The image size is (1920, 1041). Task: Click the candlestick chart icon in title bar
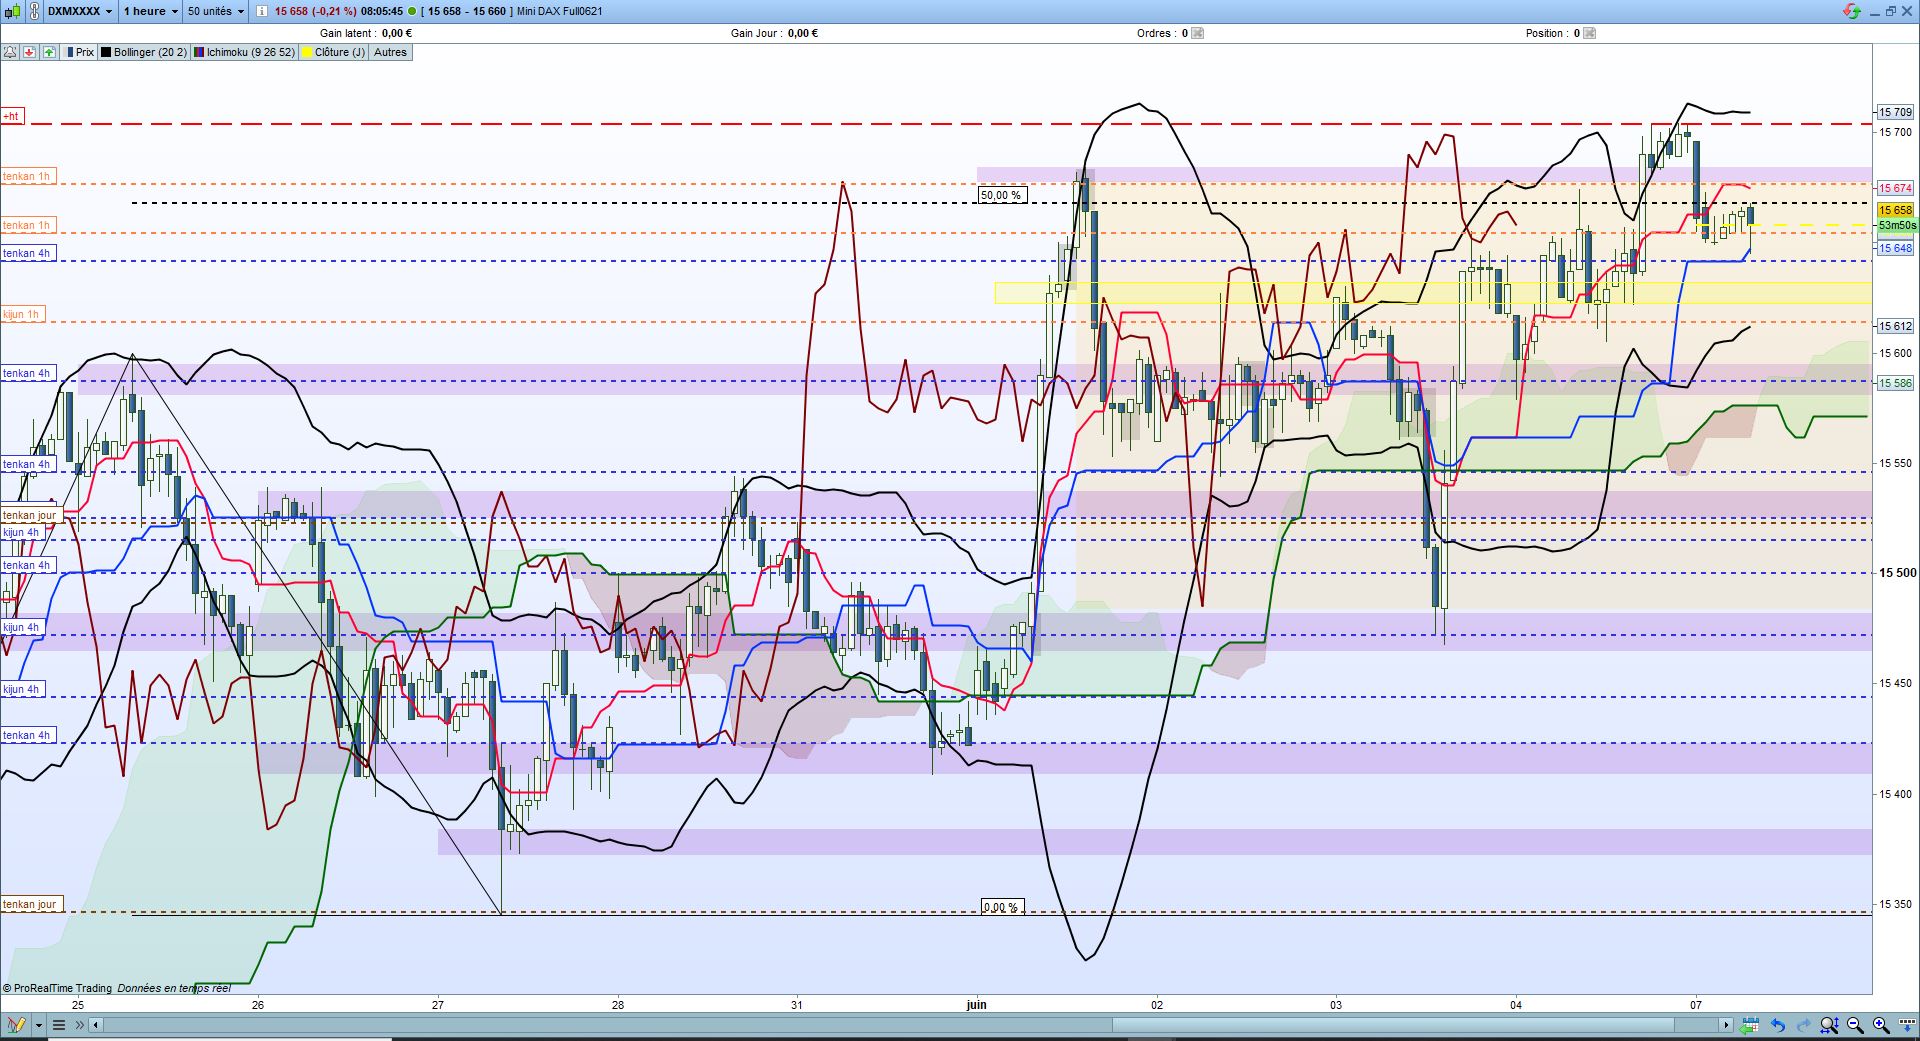click(x=10, y=11)
